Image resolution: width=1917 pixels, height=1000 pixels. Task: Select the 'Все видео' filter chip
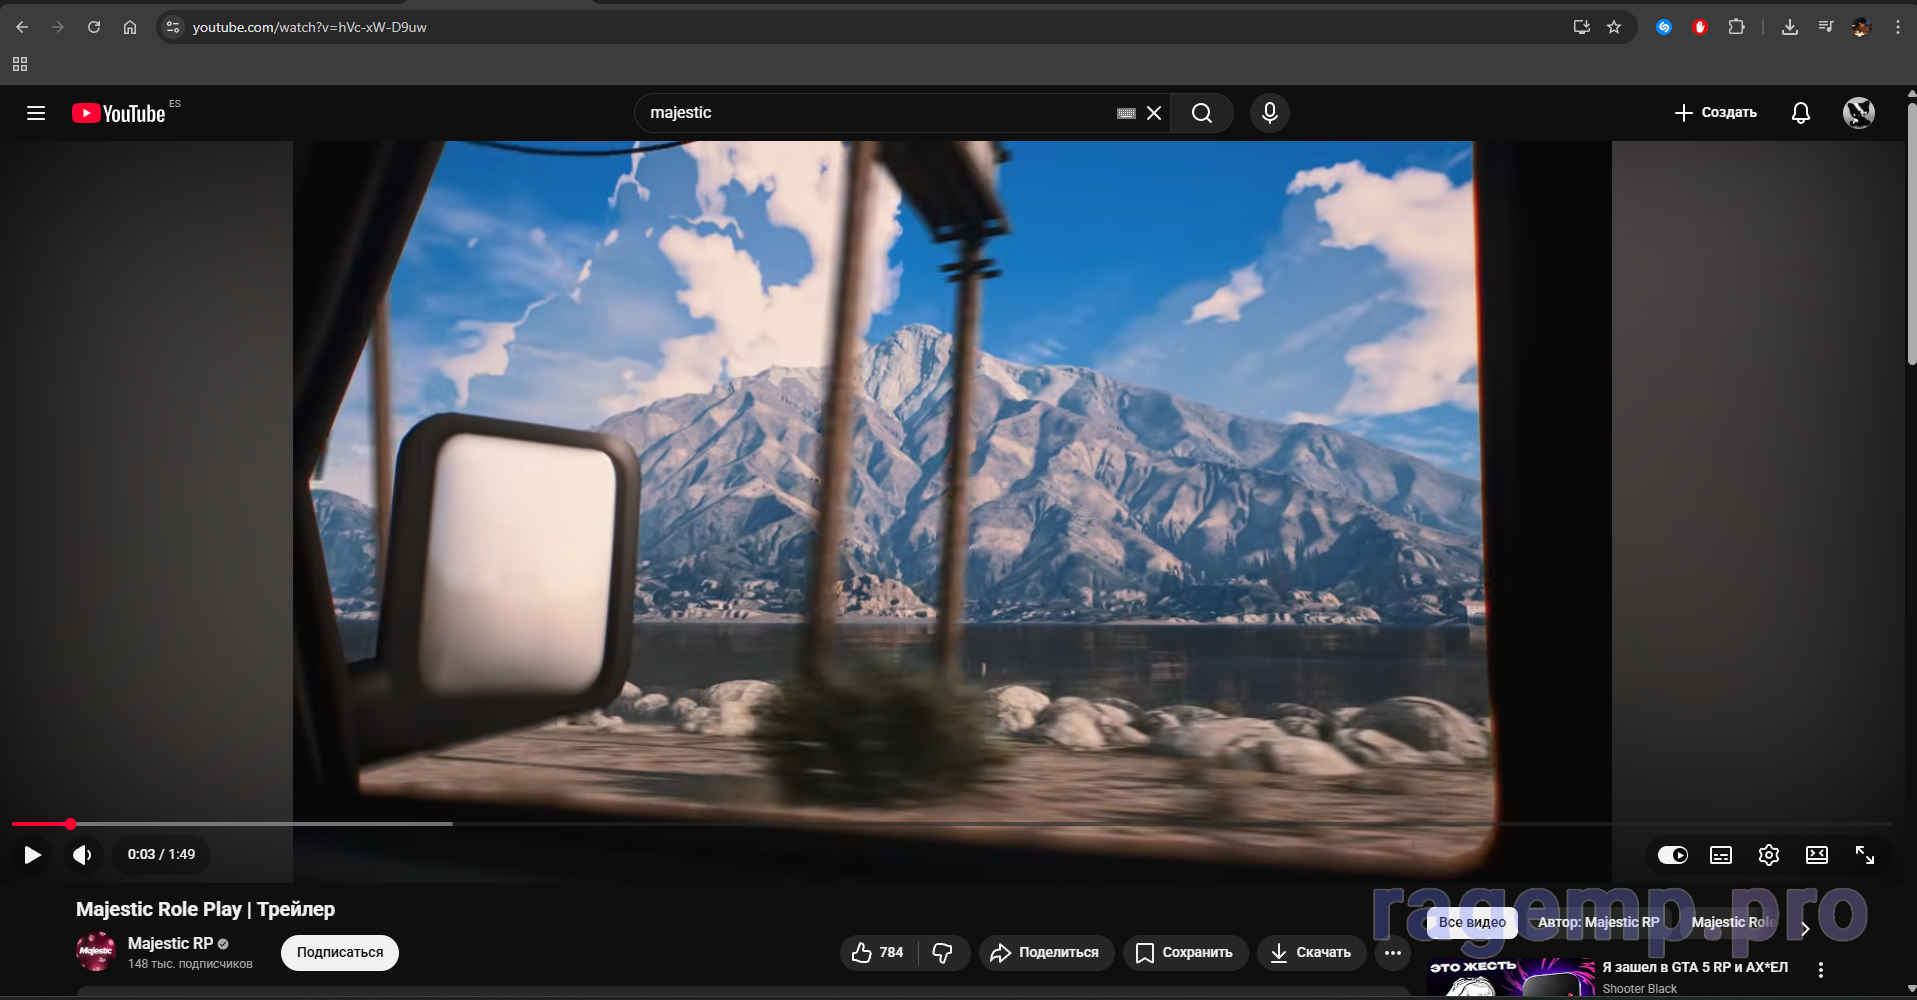(1471, 922)
